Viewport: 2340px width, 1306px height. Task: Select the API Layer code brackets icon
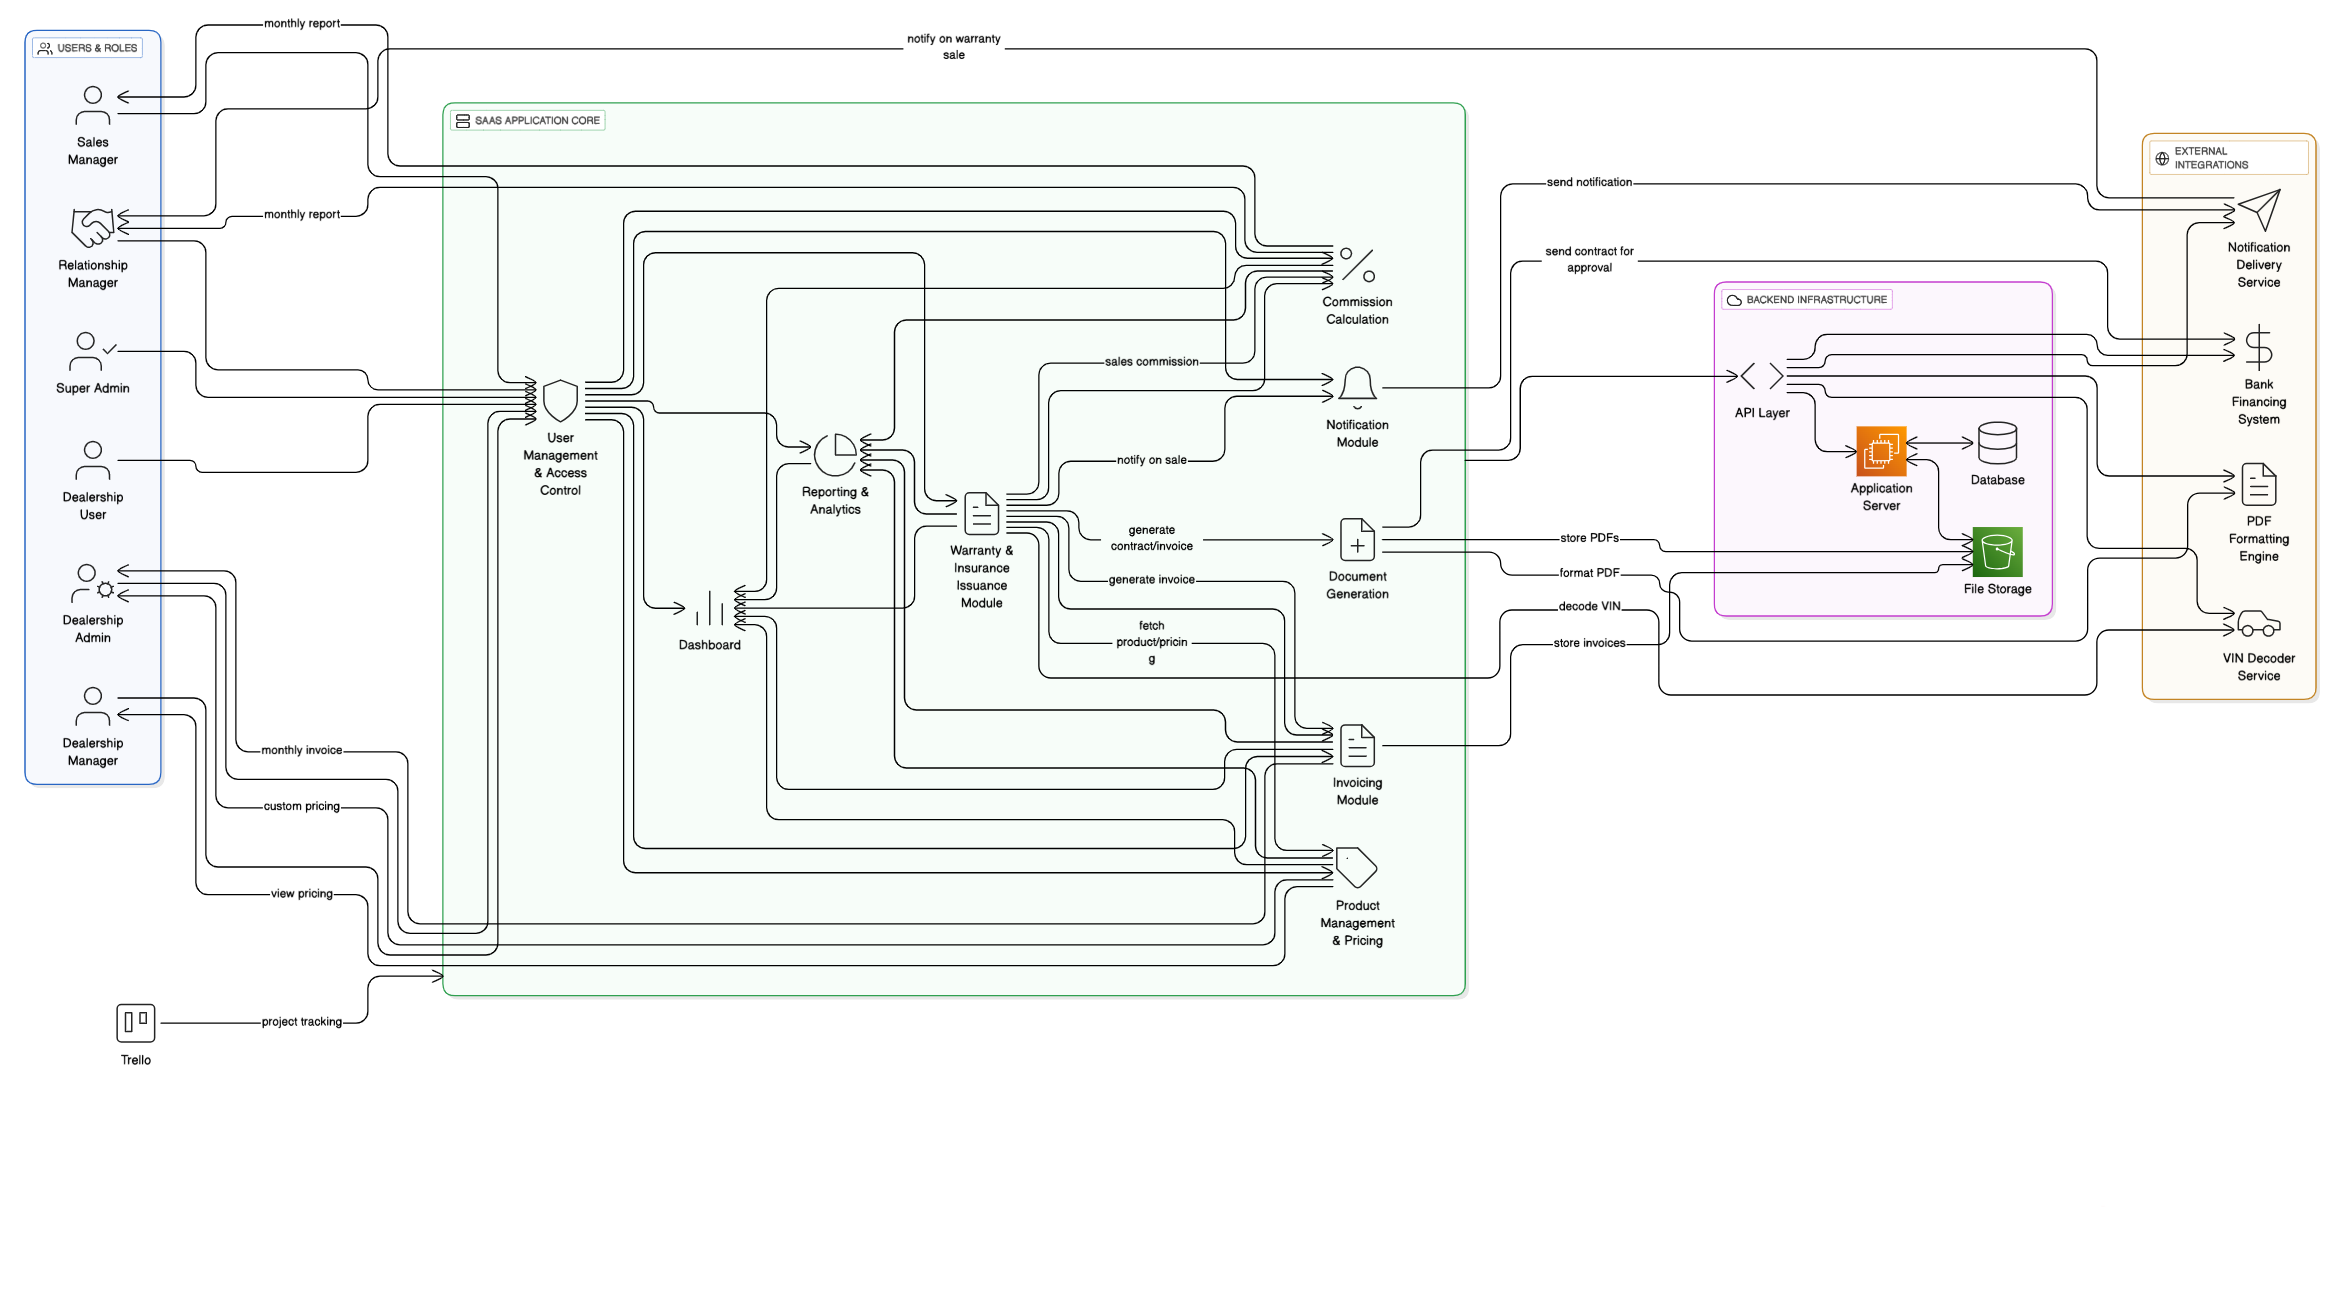click(x=1762, y=376)
